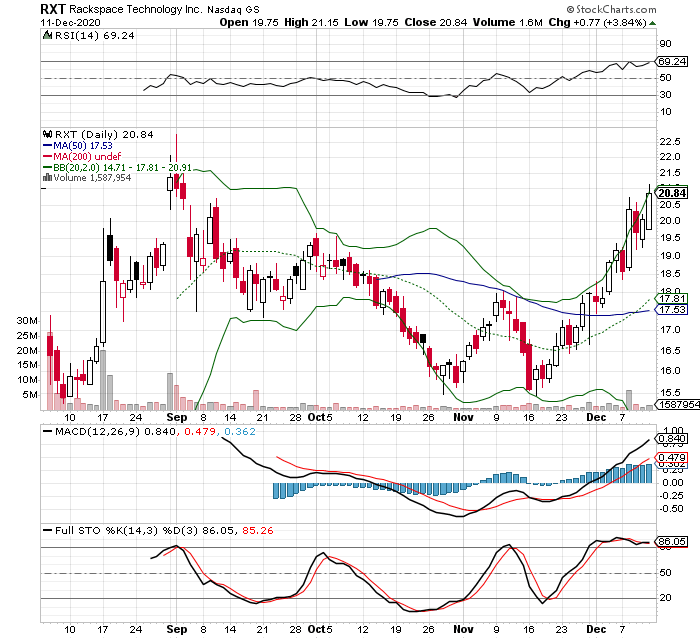Click the Sep label on the price chart axis

point(176,418)
